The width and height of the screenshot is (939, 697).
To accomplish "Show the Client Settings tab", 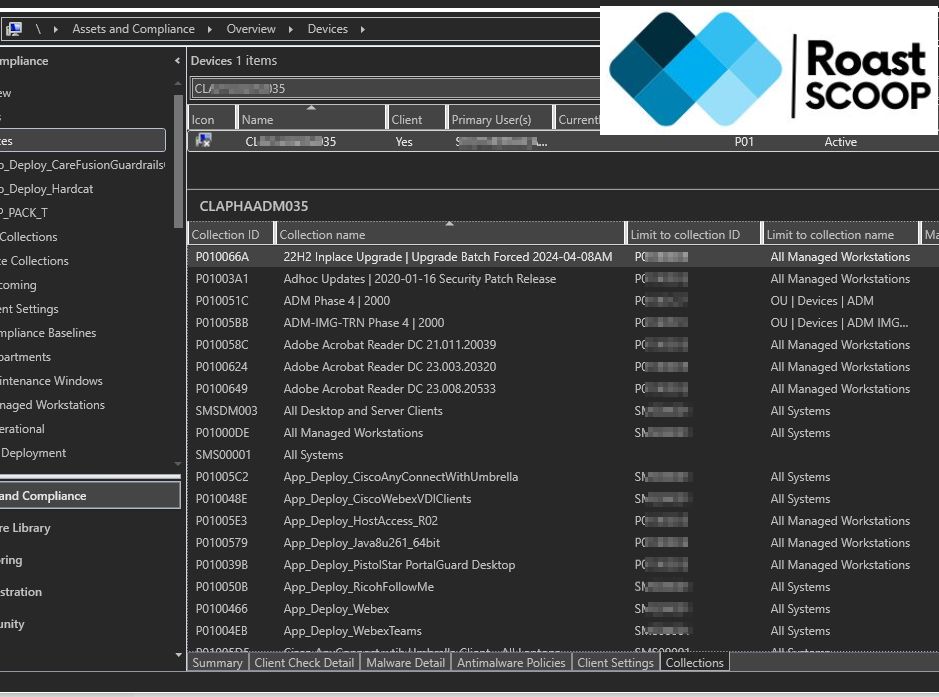I will tap(616, 662).
